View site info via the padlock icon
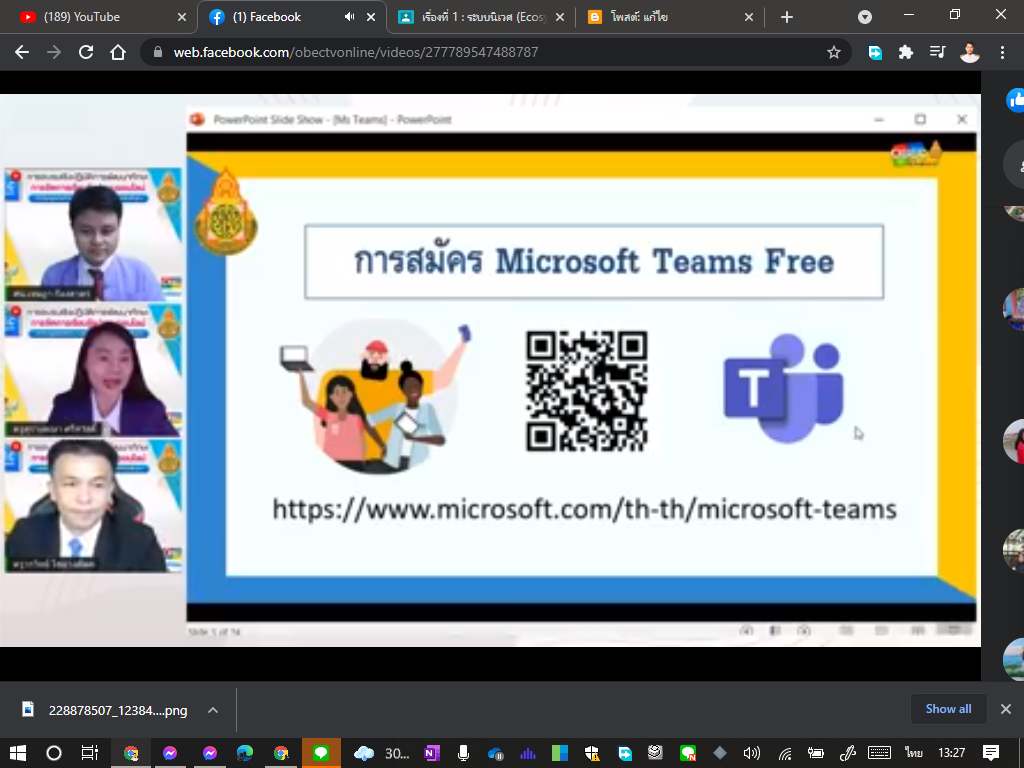 [157, 52]
